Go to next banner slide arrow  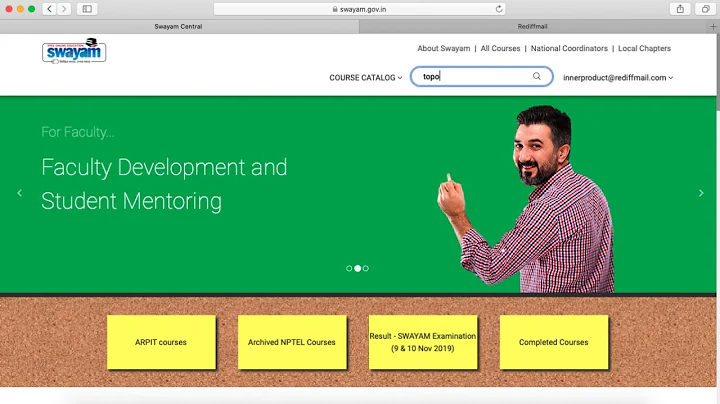tap(701, 193)
